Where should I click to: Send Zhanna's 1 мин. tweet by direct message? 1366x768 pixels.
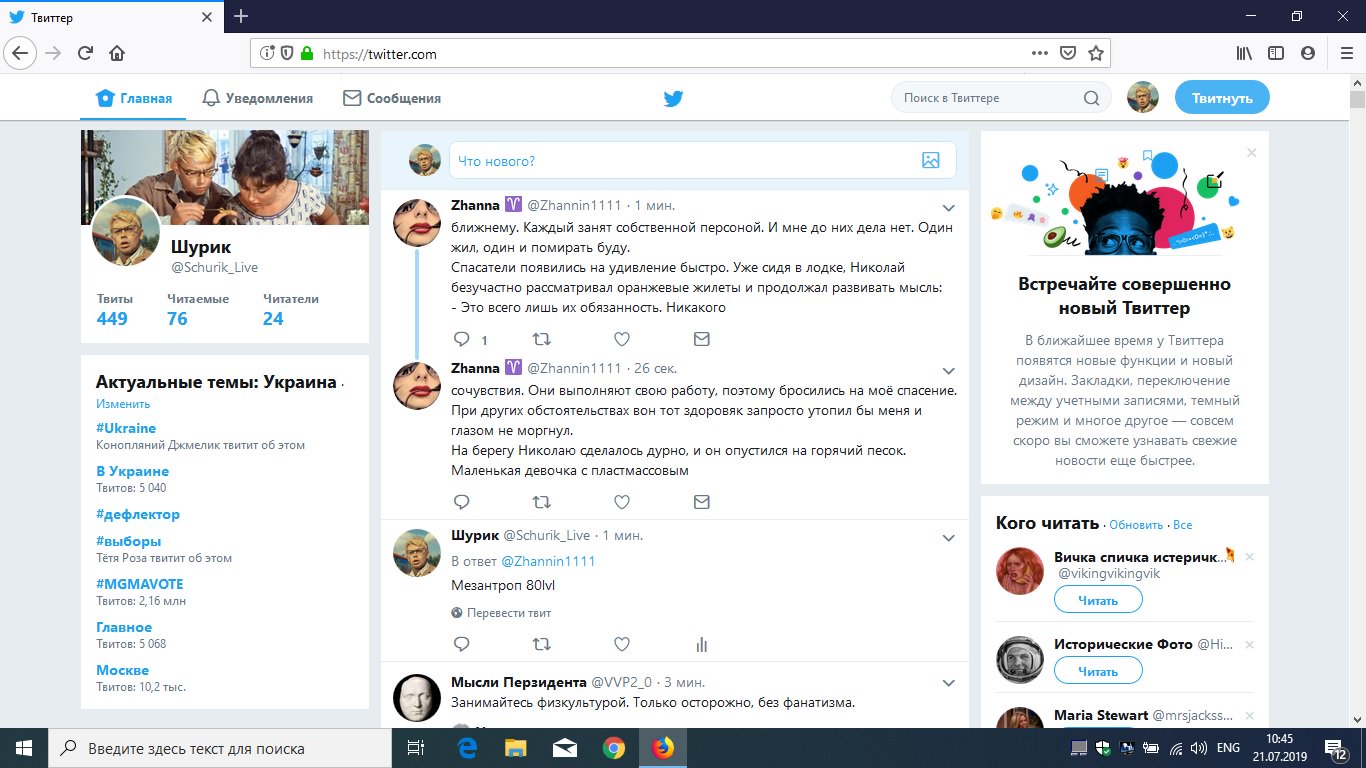click(701, 339)
